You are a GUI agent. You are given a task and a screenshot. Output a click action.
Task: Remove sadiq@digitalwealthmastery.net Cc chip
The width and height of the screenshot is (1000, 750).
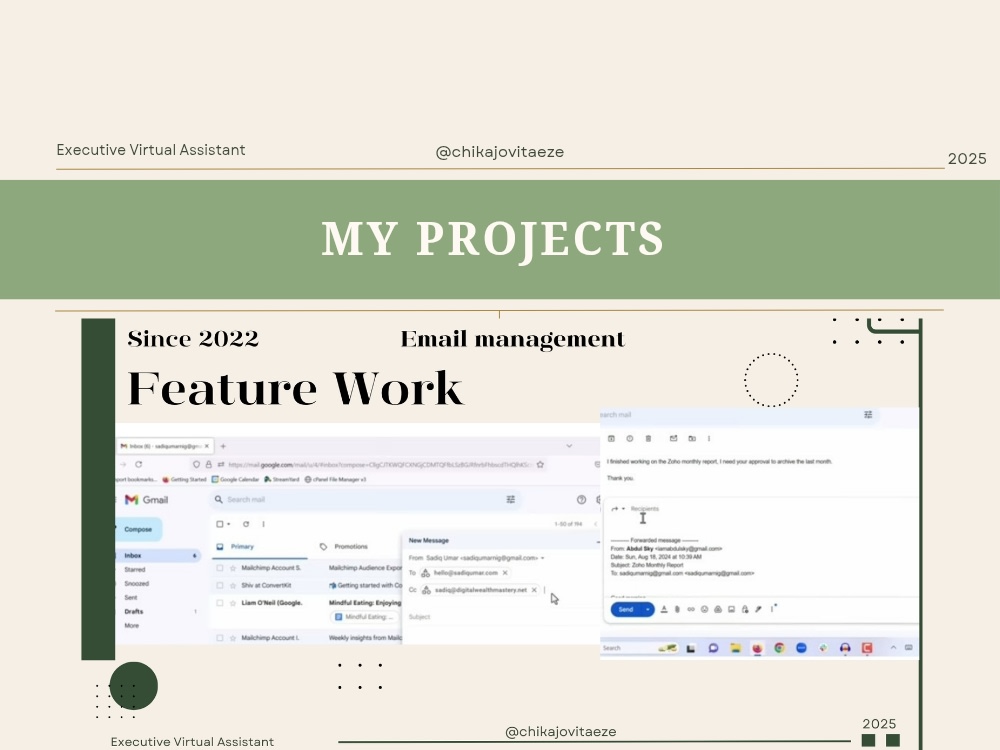click(x=534, y=590)
